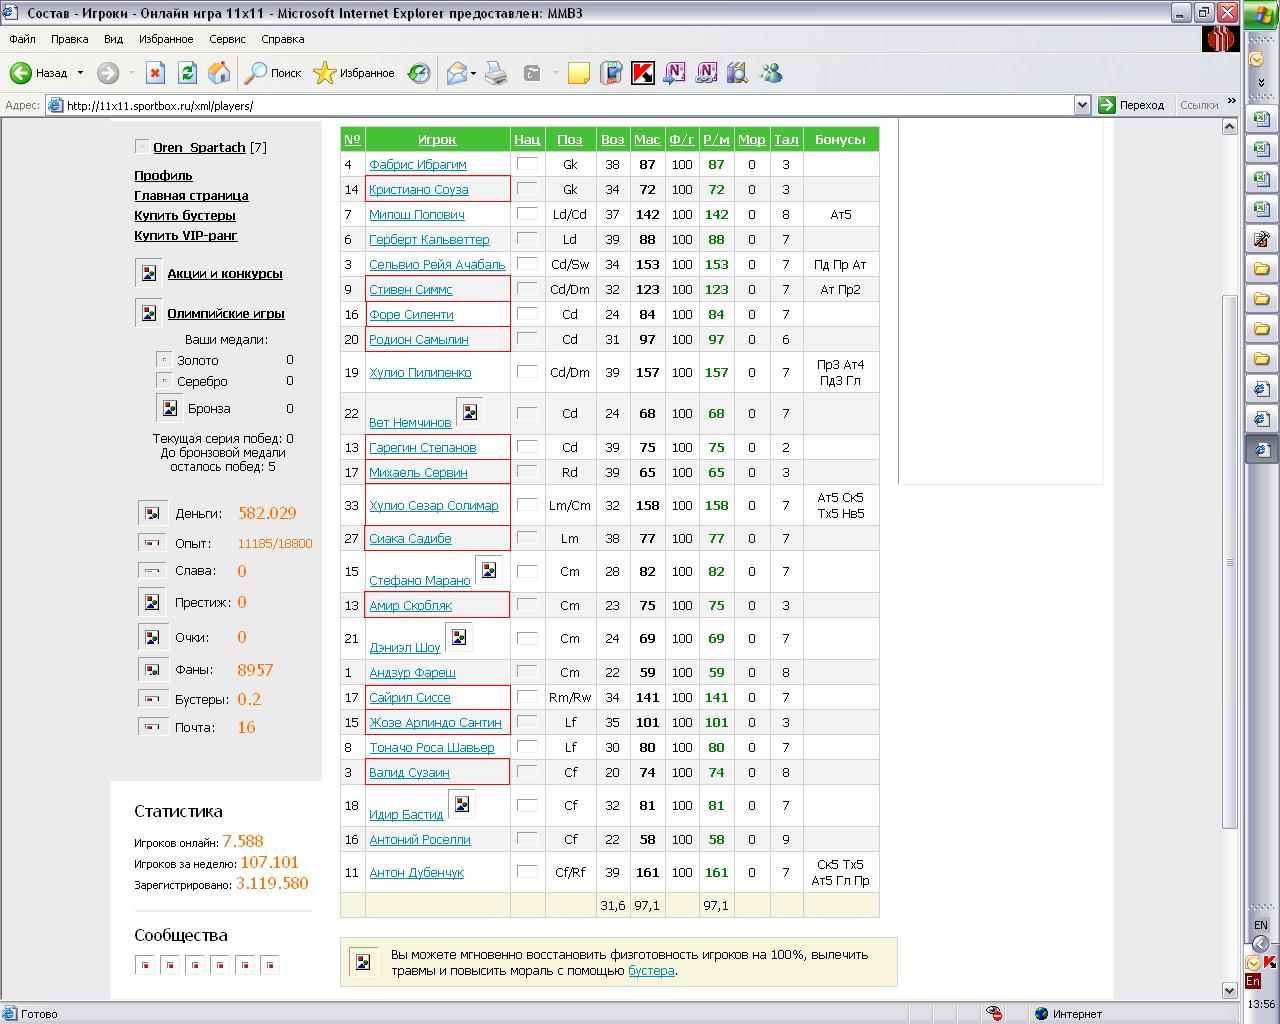Go to the browser Home icon
The width and height of the screenshot is (1280, 1024).
219,73
